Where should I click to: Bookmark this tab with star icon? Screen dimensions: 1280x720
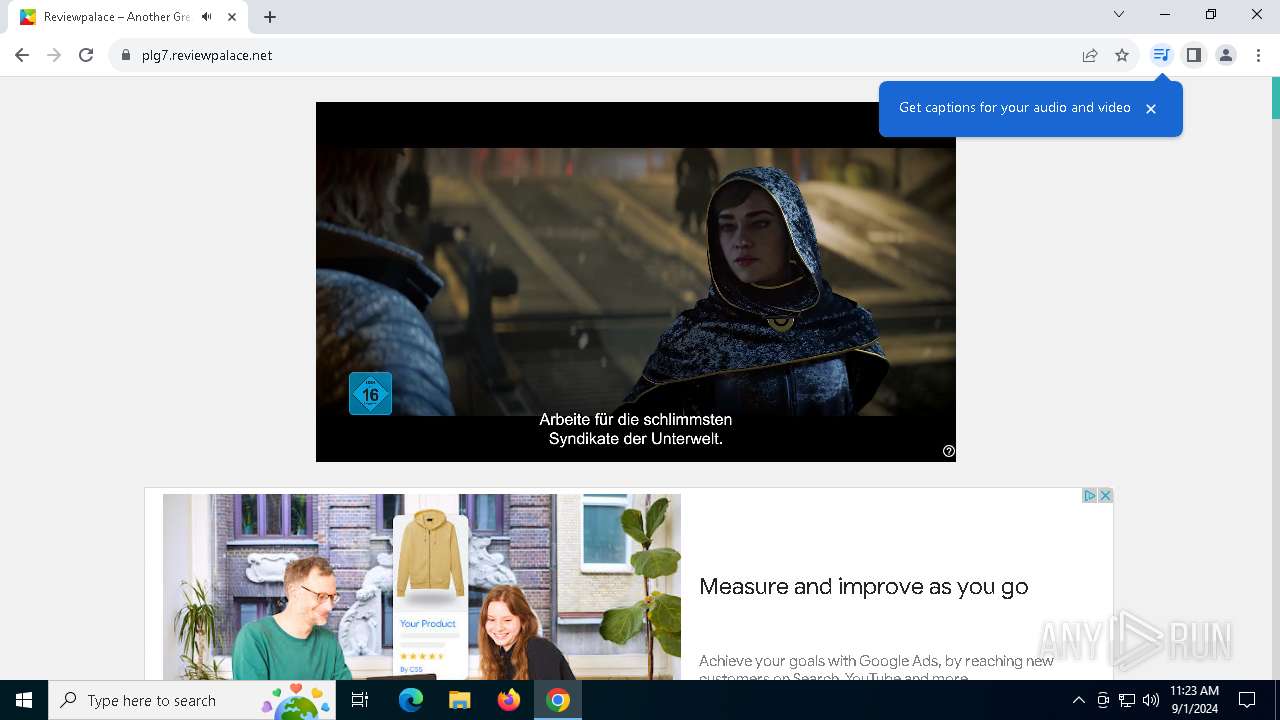point(1122,55)
